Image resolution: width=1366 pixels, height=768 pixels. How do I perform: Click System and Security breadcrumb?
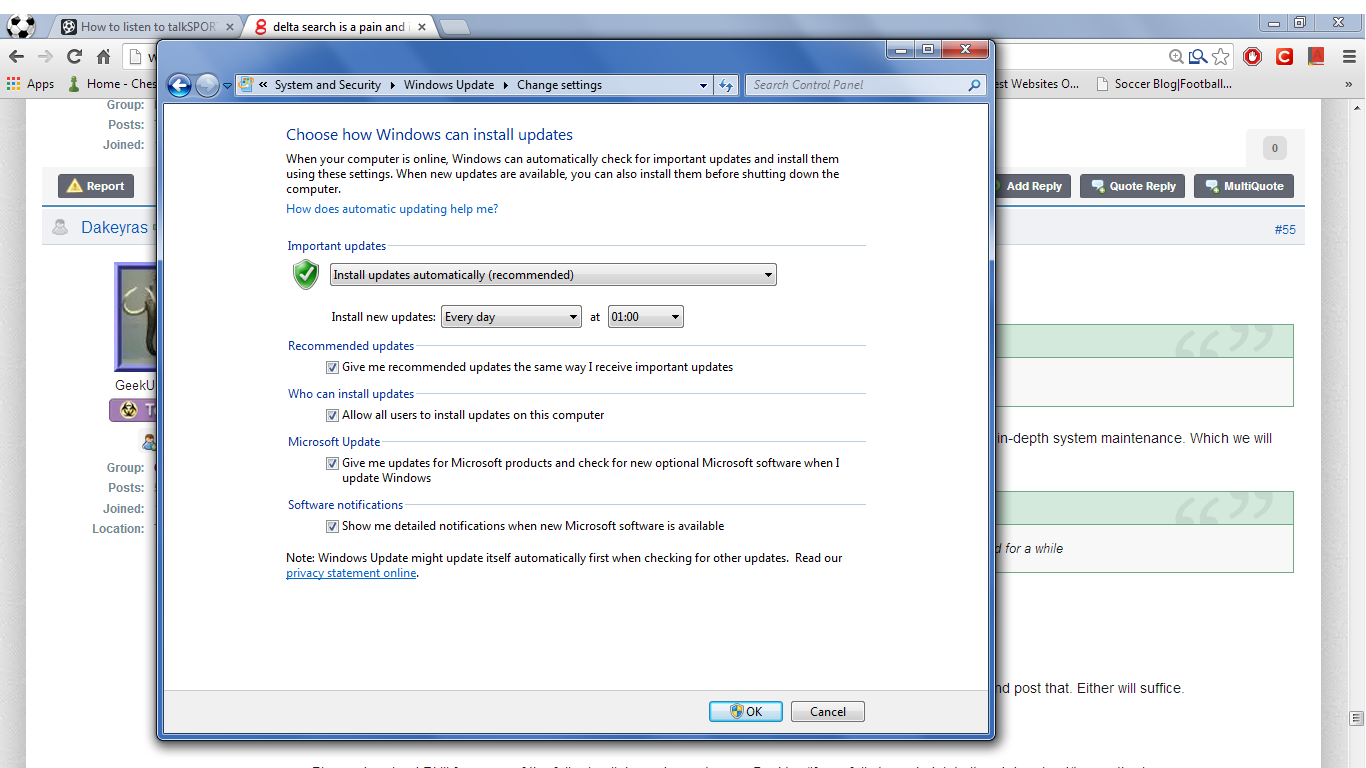coord(327,85)
